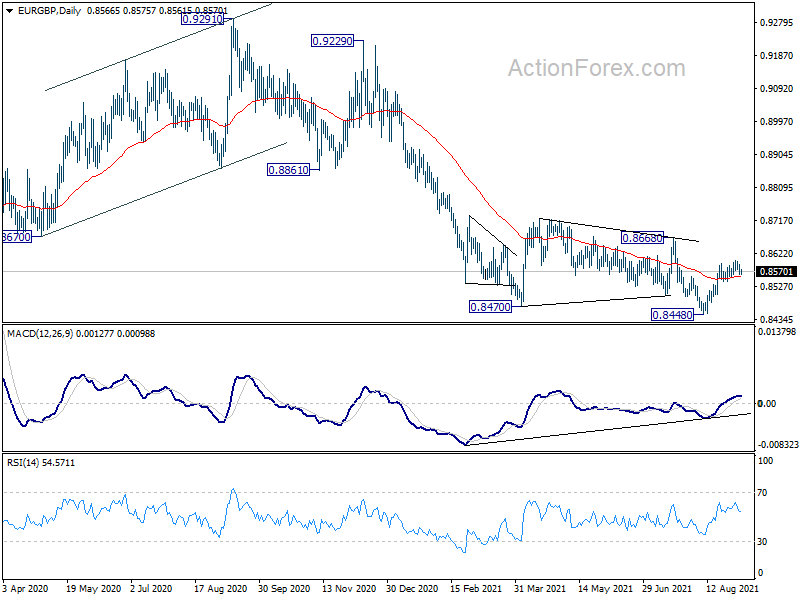Click the 0.88610 price label

click(x=288, y=170)
